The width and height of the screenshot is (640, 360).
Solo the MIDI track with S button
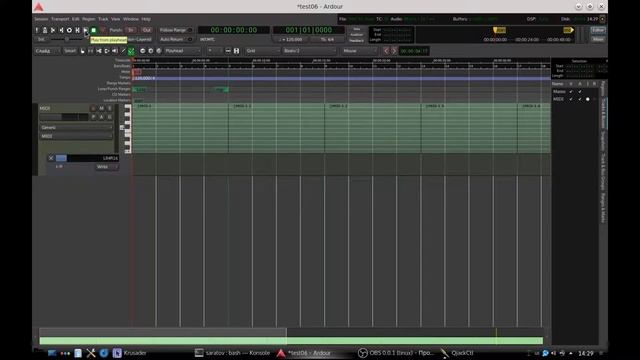click(x=110, y=108)
